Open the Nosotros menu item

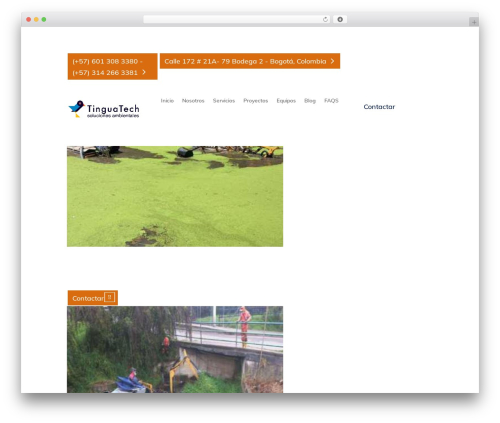(193, 100)
